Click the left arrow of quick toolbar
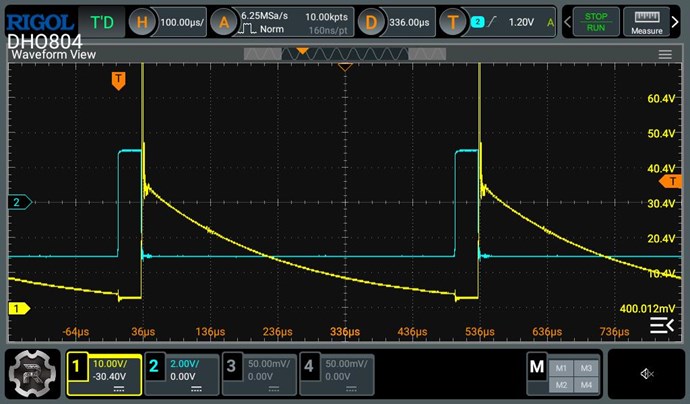The height and width of the screenshot is (404, 690). [568, 22]
